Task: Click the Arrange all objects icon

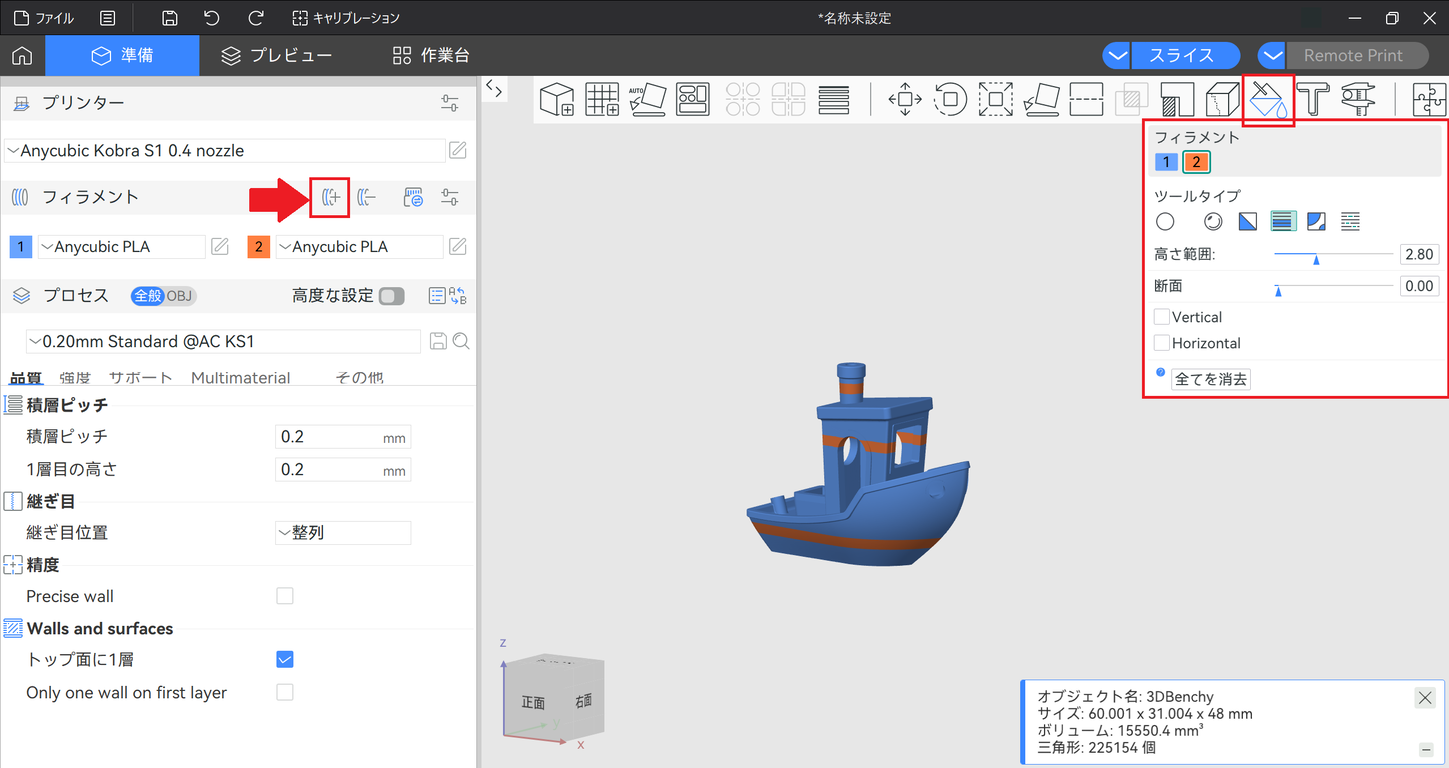Action: 692,99
